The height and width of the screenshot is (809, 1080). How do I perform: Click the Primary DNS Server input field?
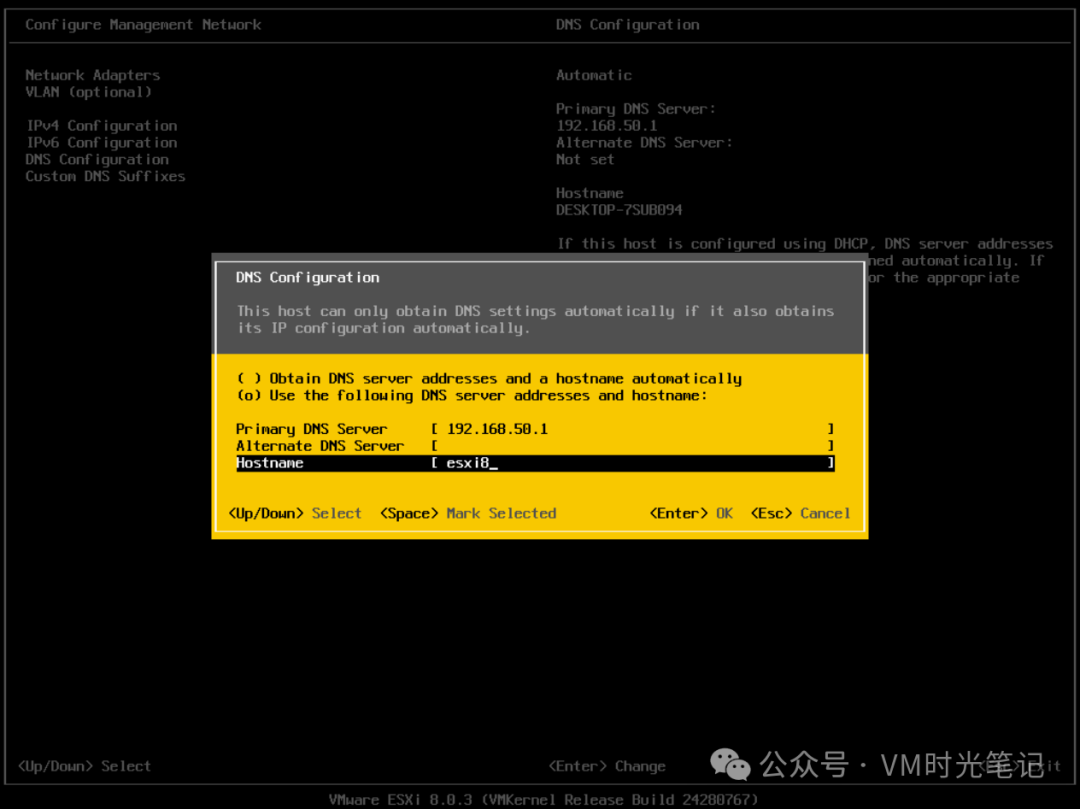632,429
